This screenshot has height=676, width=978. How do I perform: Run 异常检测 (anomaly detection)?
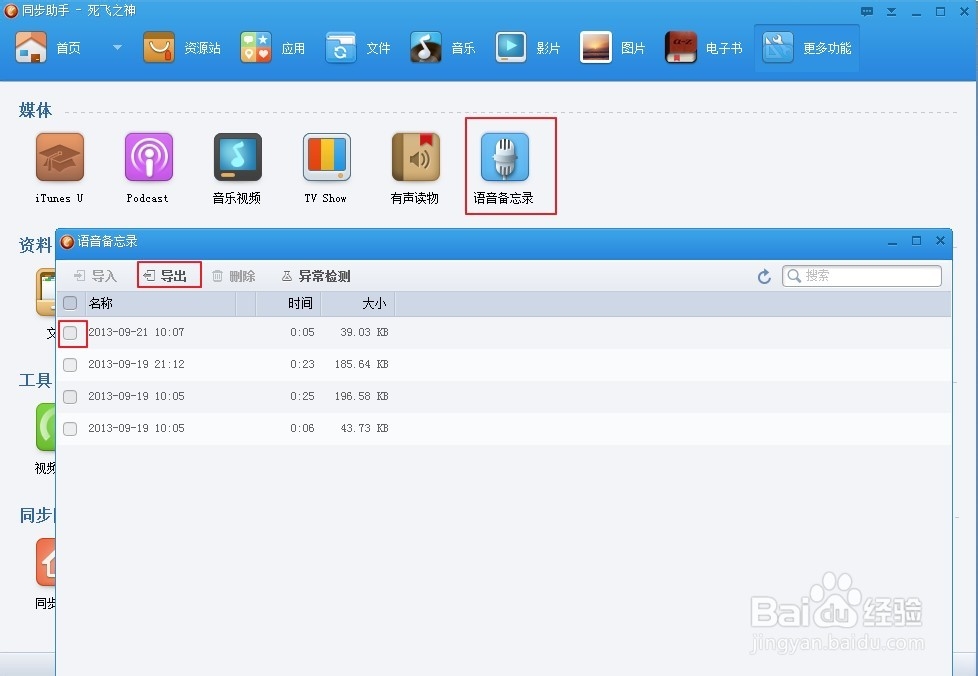click(x=322, y=276)
